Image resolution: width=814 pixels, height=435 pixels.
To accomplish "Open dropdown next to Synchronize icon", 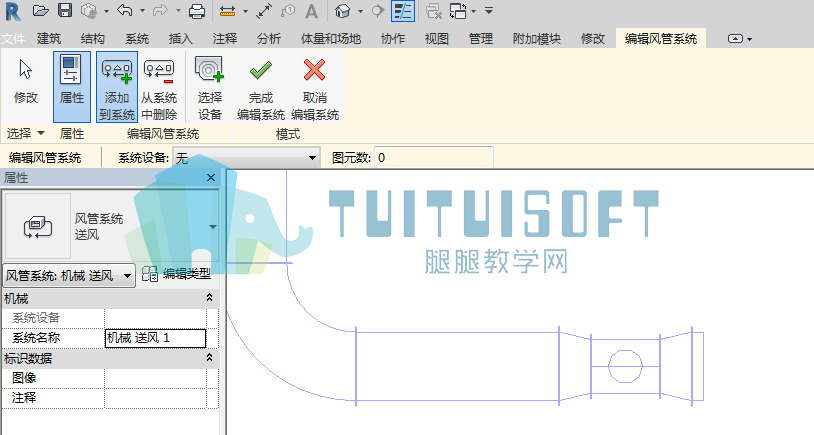I will (106, 11).
